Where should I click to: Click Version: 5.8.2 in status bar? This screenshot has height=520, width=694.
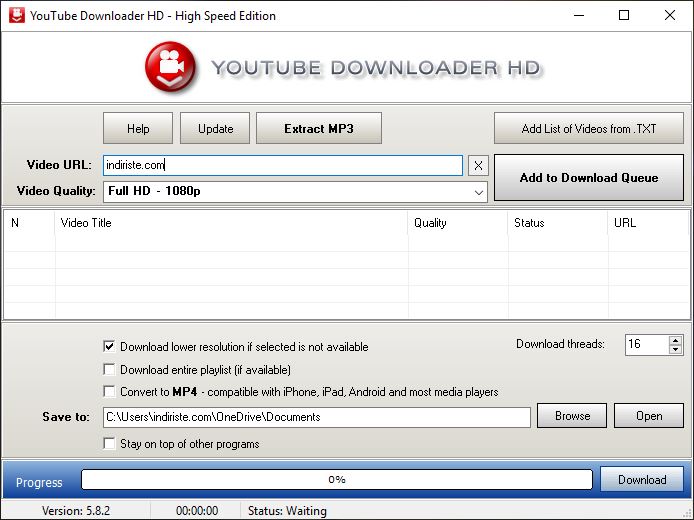pyautogui.click(x=76, y=510)
